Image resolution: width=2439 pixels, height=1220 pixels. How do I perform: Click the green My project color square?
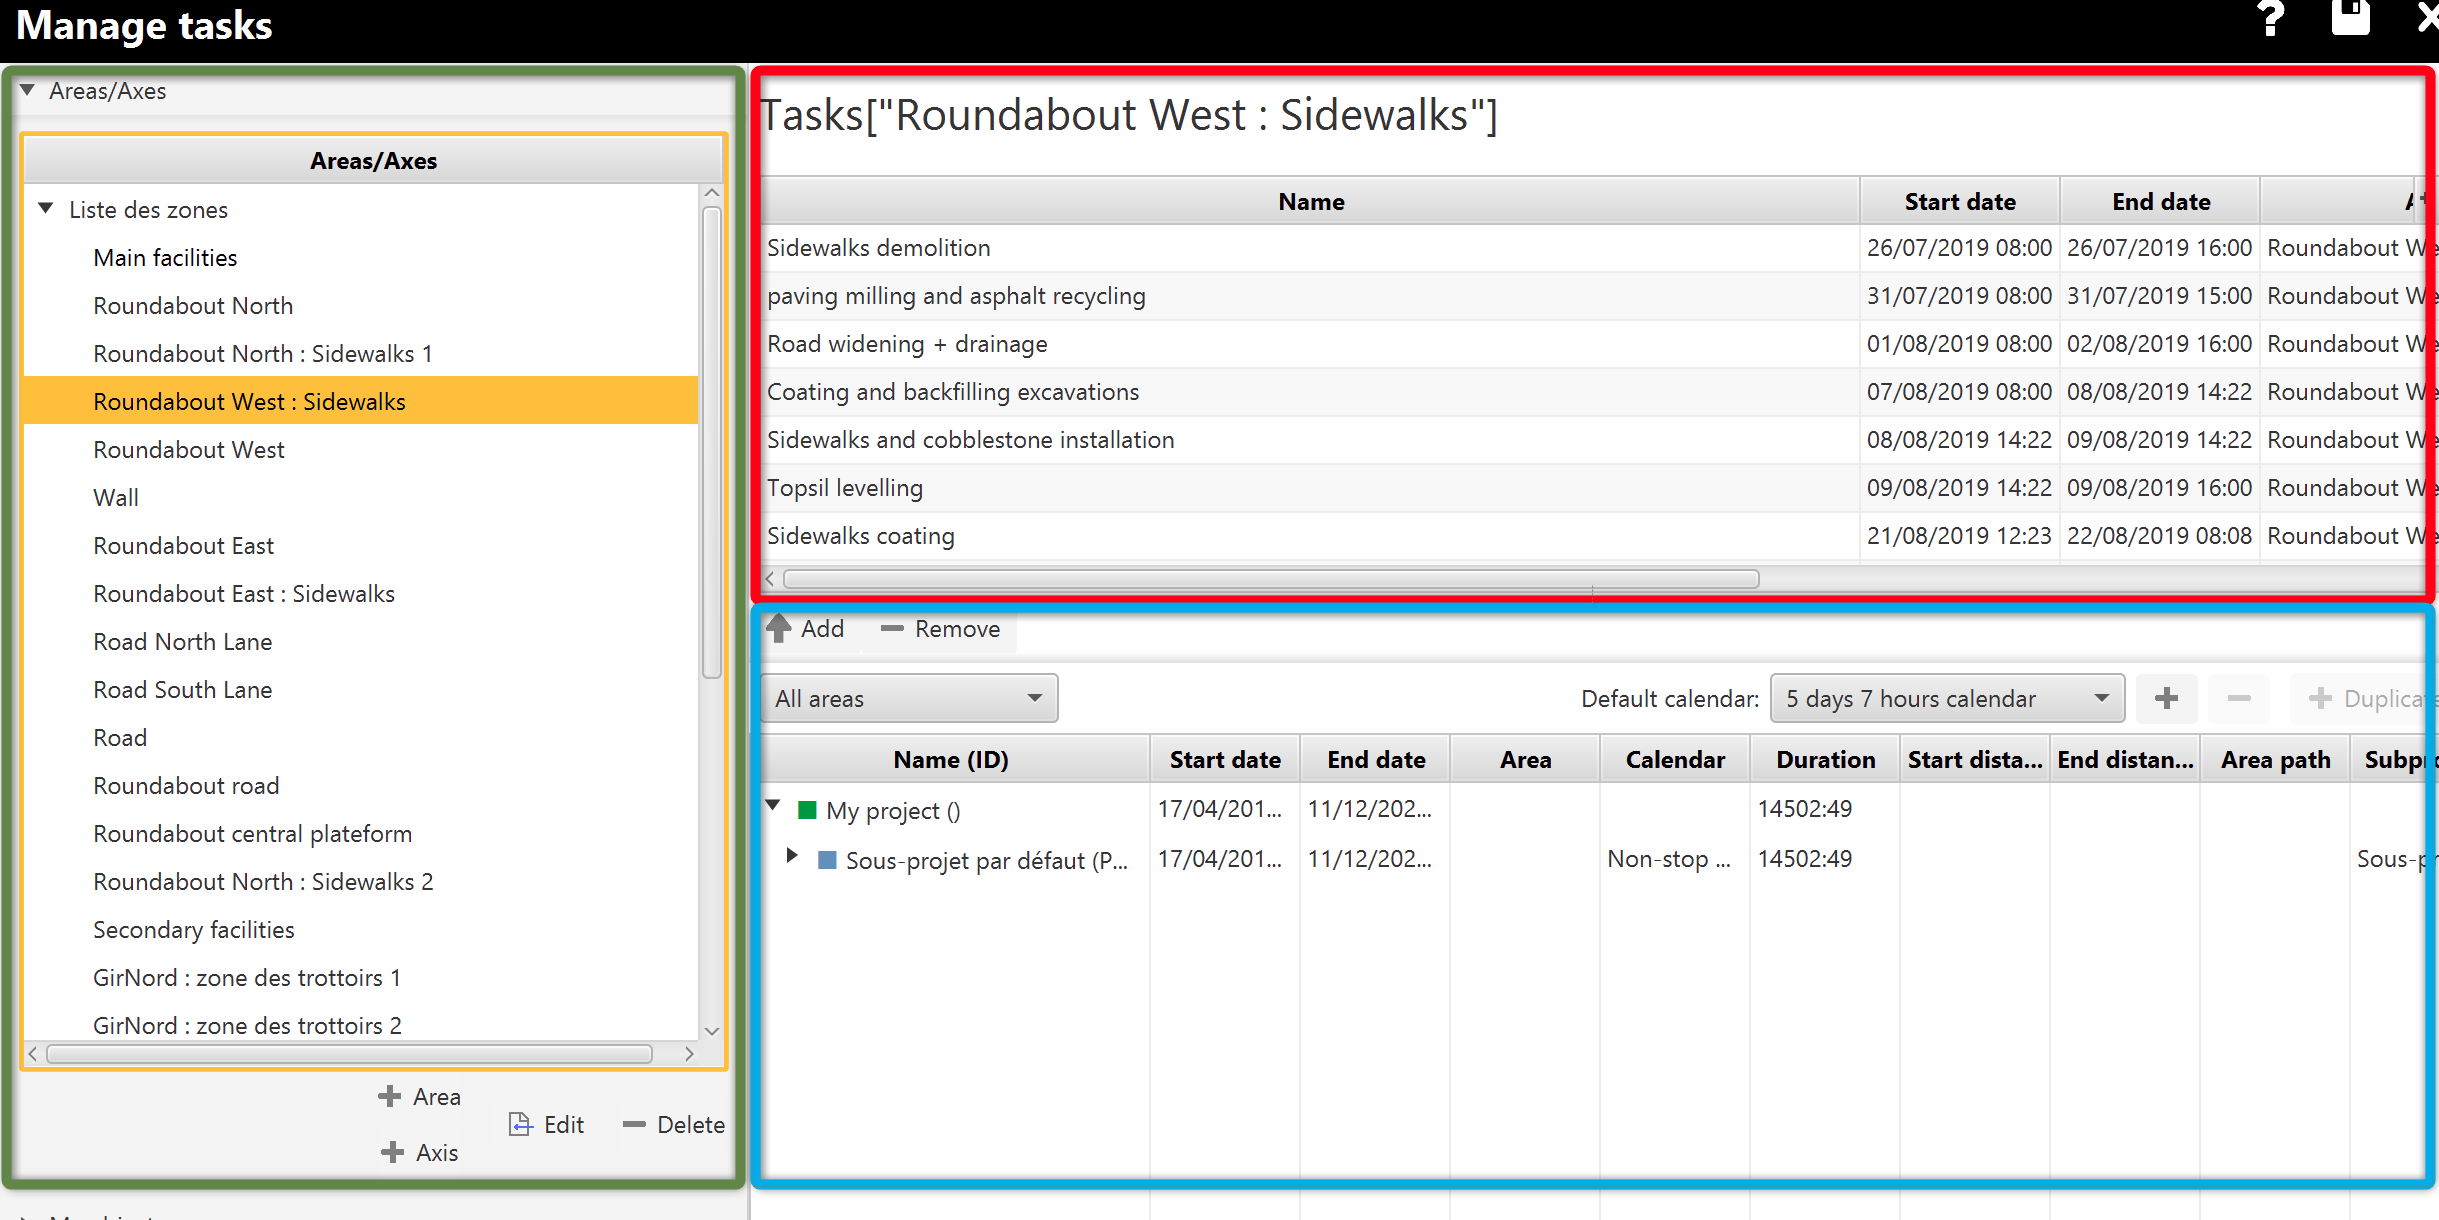coord(807,810)
